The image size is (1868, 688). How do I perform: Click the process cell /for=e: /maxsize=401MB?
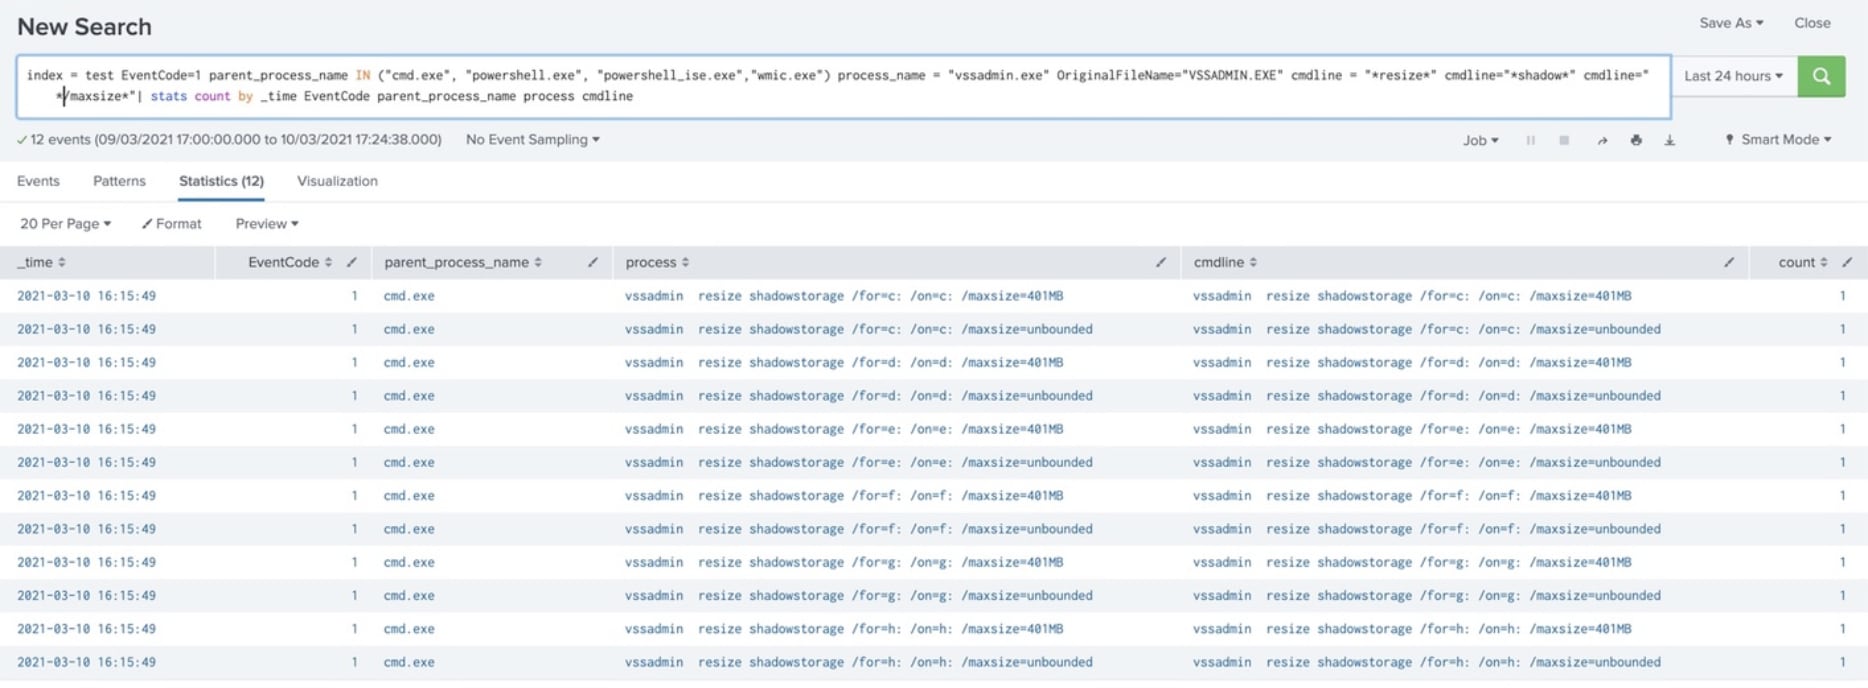coord(844,429)
